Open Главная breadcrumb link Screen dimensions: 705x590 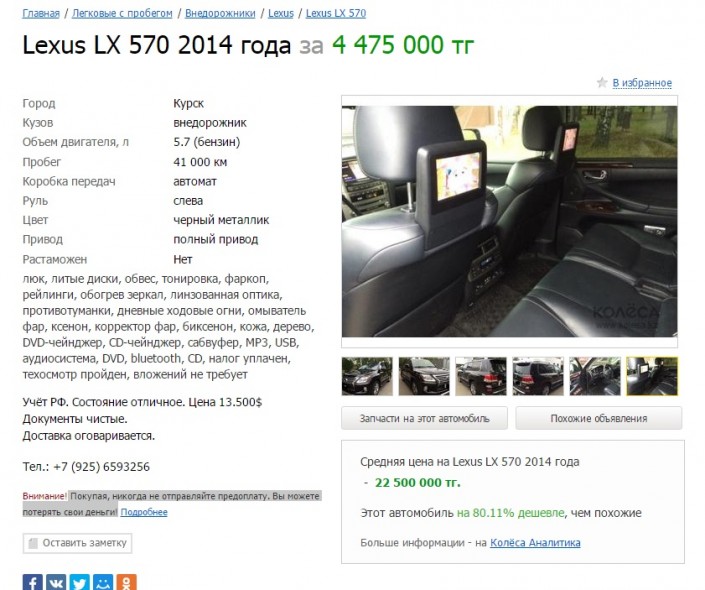[41, 13]
